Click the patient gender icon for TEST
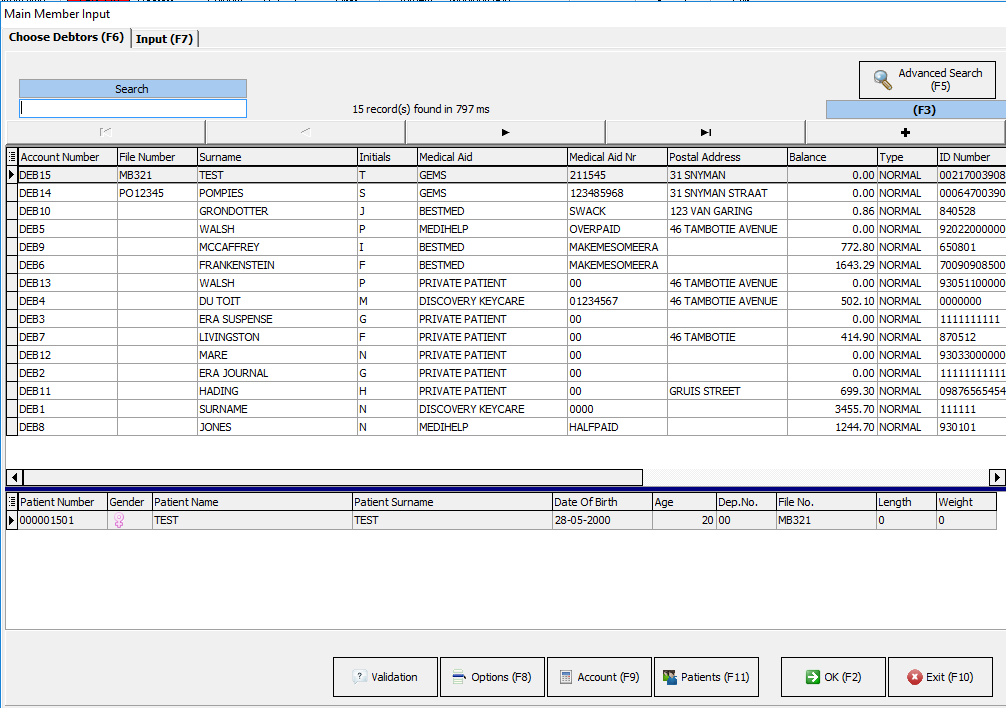Viewport: 1006px width, 708px height. pyautogui.click(x=119, y=521)
